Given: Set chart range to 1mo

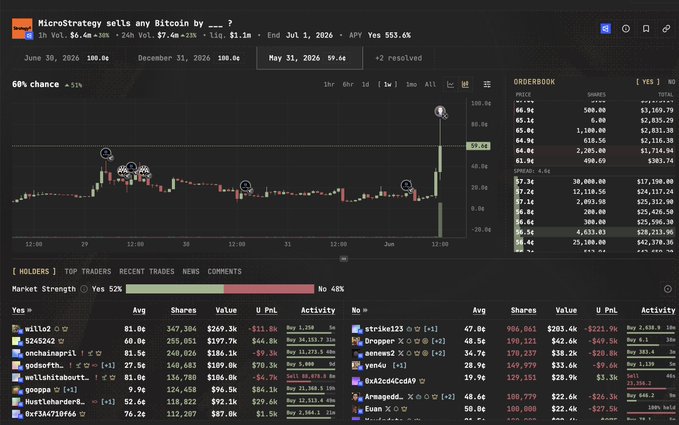Looking at the screenshot, I should (x=411, y=84).
